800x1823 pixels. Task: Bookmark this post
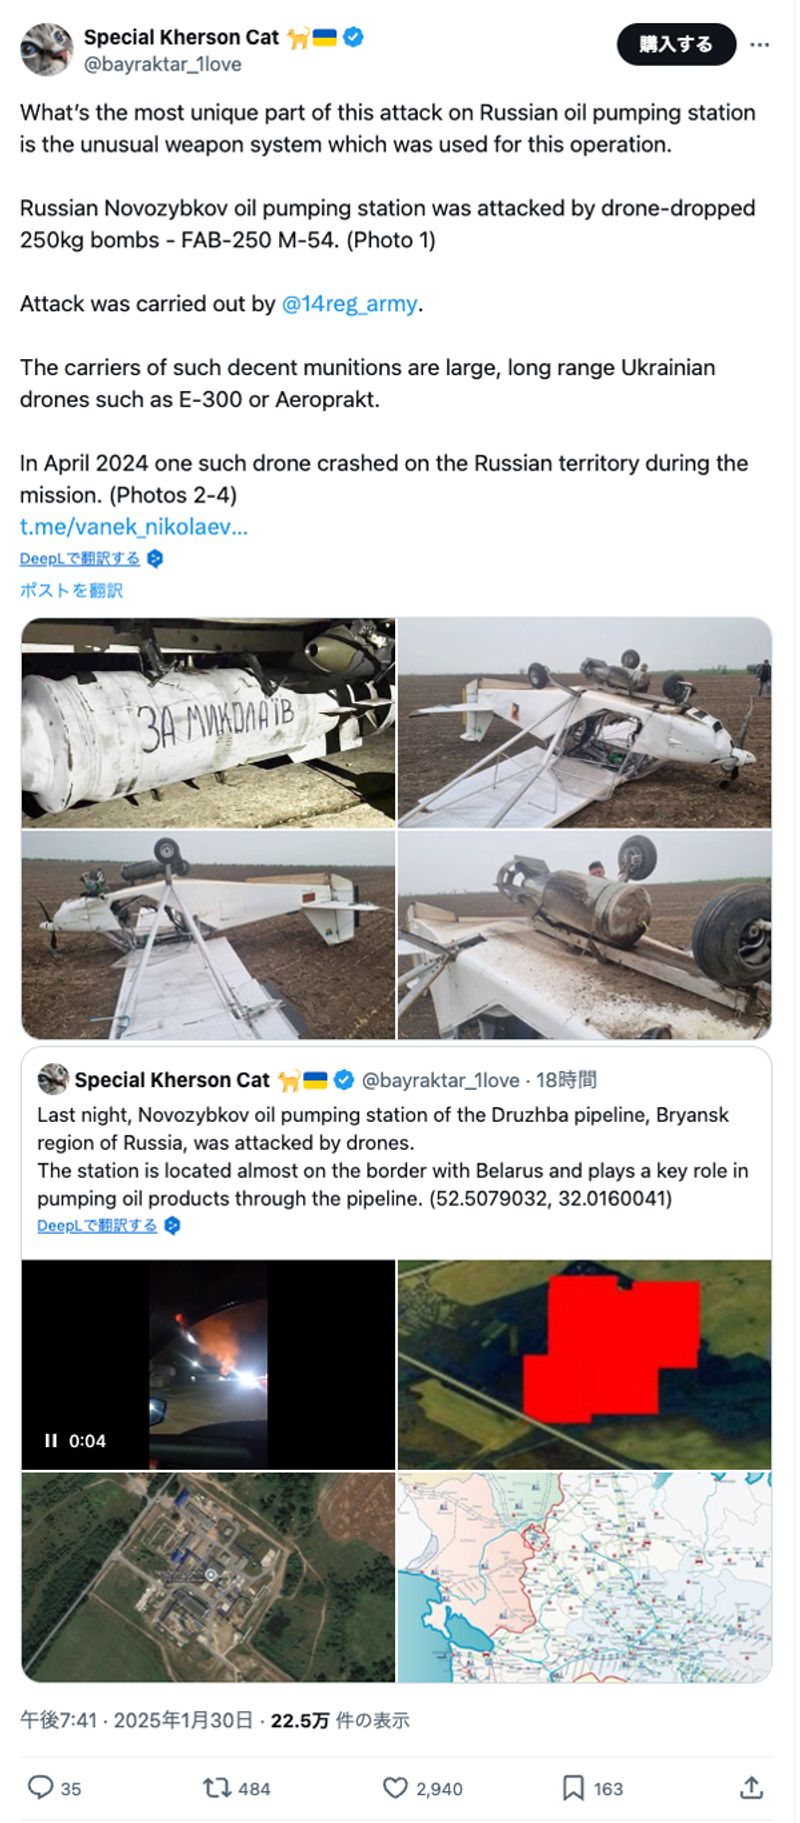point(573,1787)
